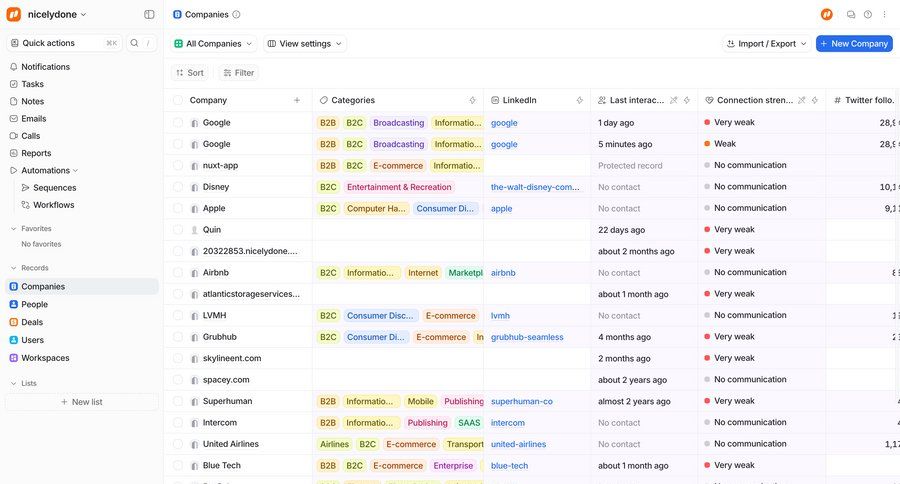Image resolution: width=900 pixels, height=484 pixels.
Task: Check the Airbnb row checkbox
Action: (178, 273)
